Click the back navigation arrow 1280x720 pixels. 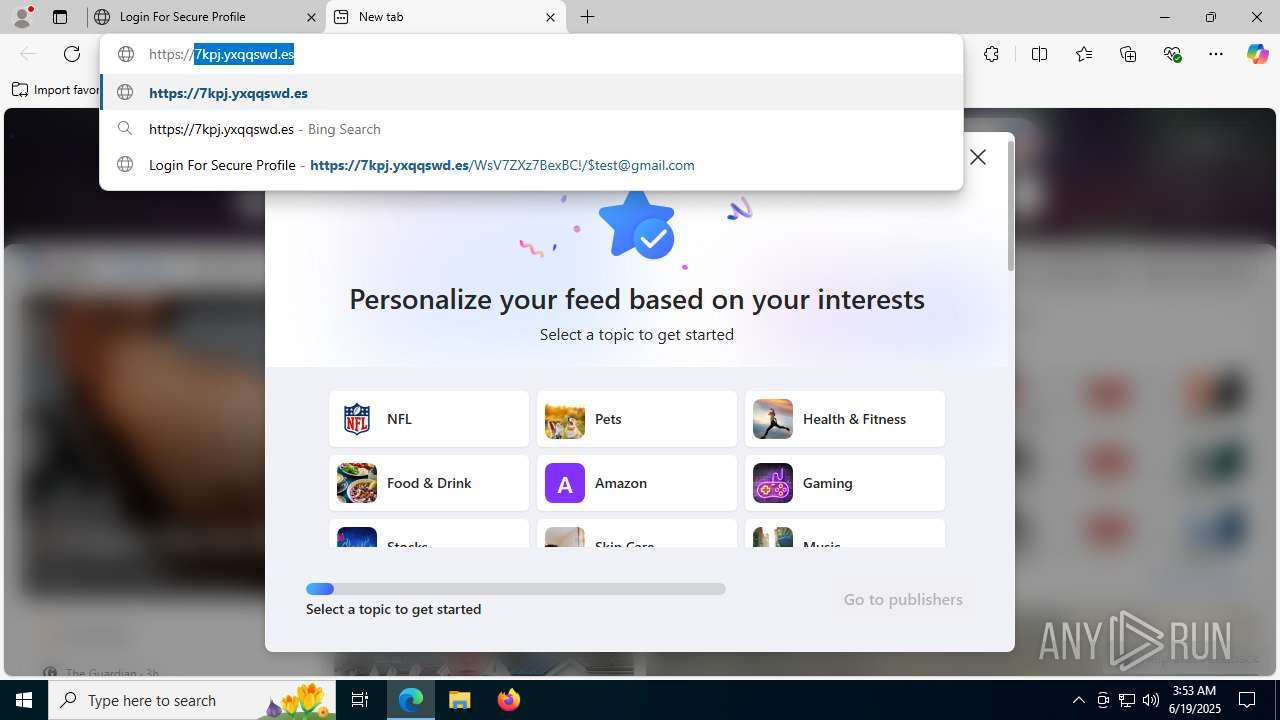coord(28,54)
